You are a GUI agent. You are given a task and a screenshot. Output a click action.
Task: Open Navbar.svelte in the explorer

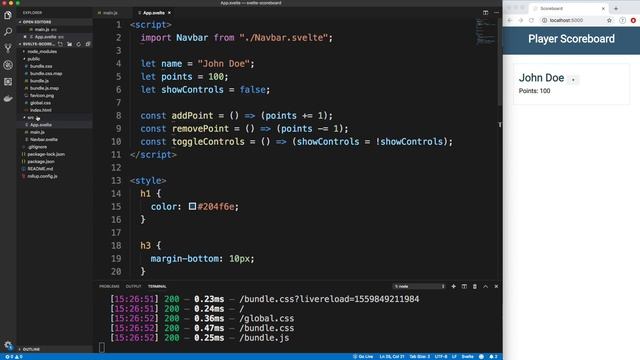point(44,140)
